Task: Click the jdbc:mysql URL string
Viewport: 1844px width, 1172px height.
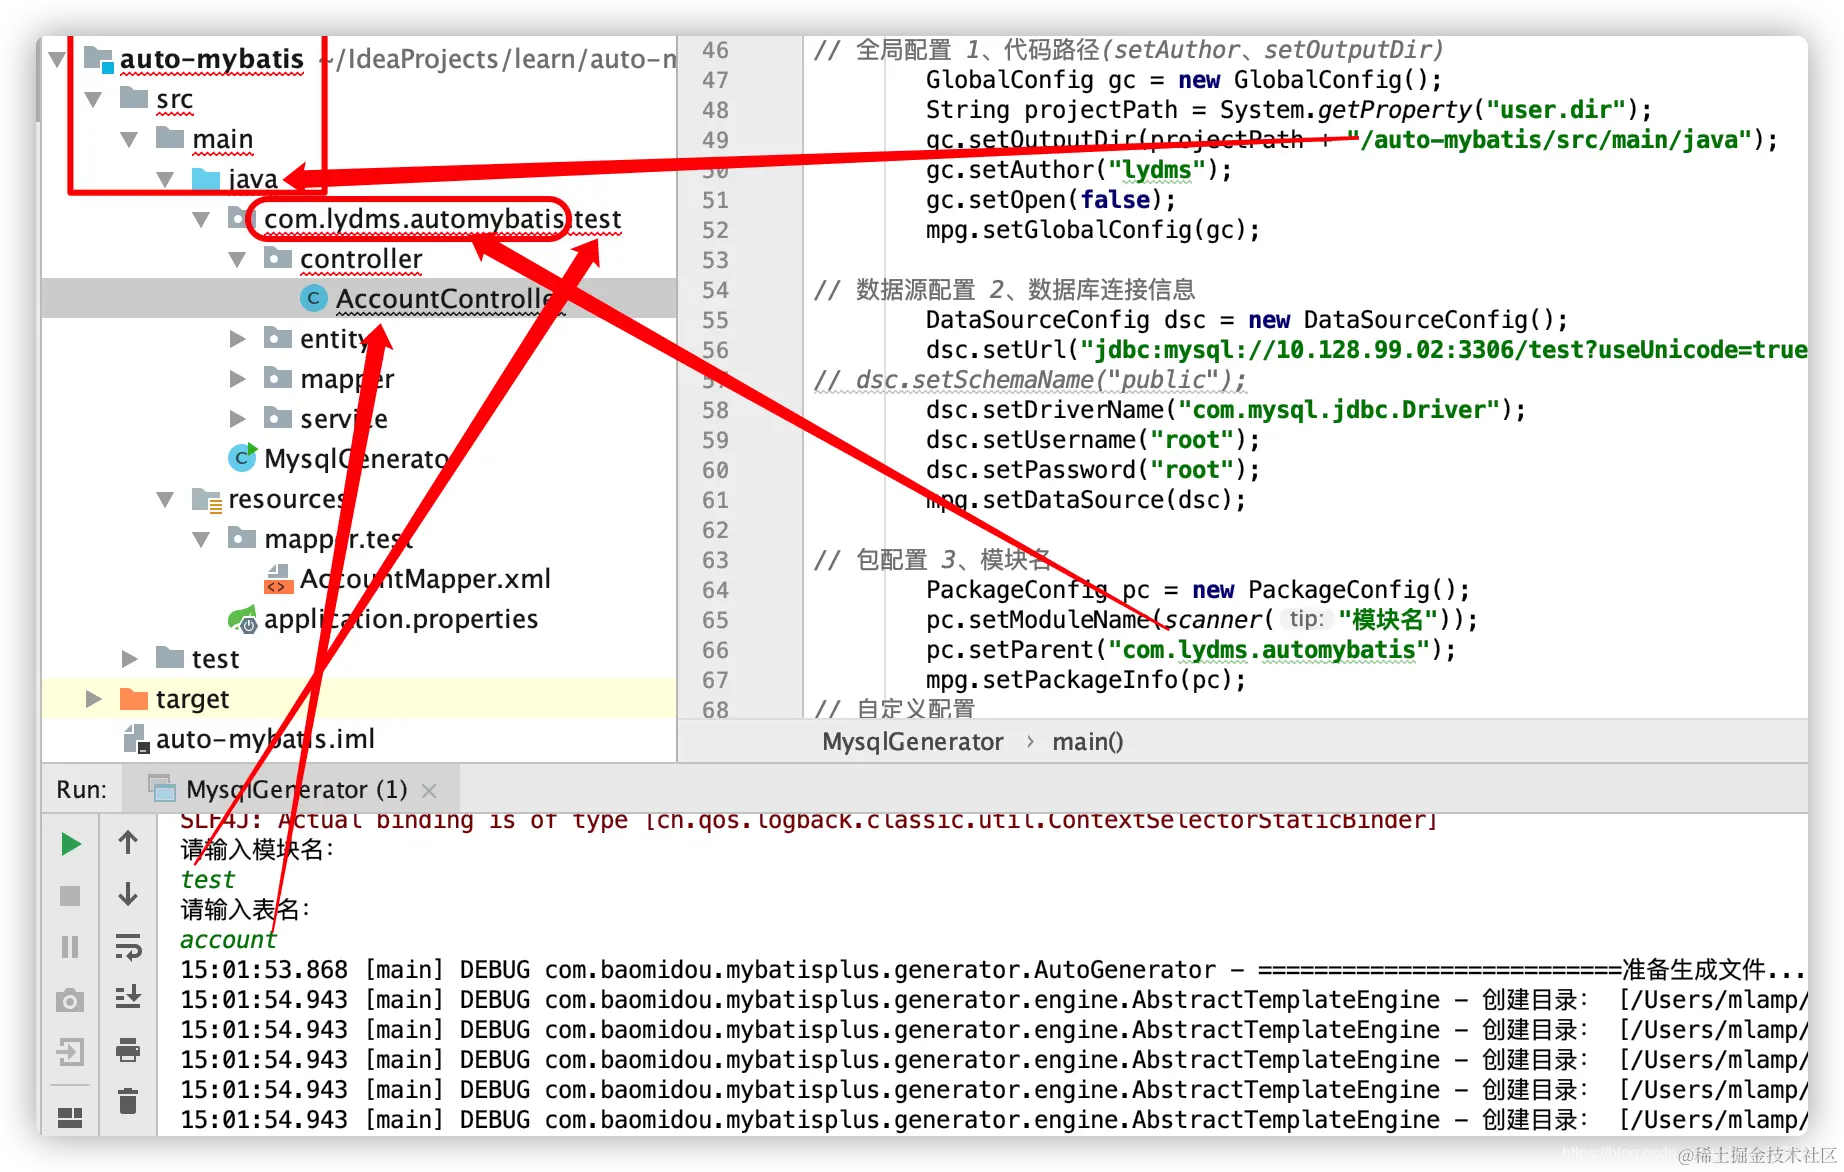Action: 1444,350
